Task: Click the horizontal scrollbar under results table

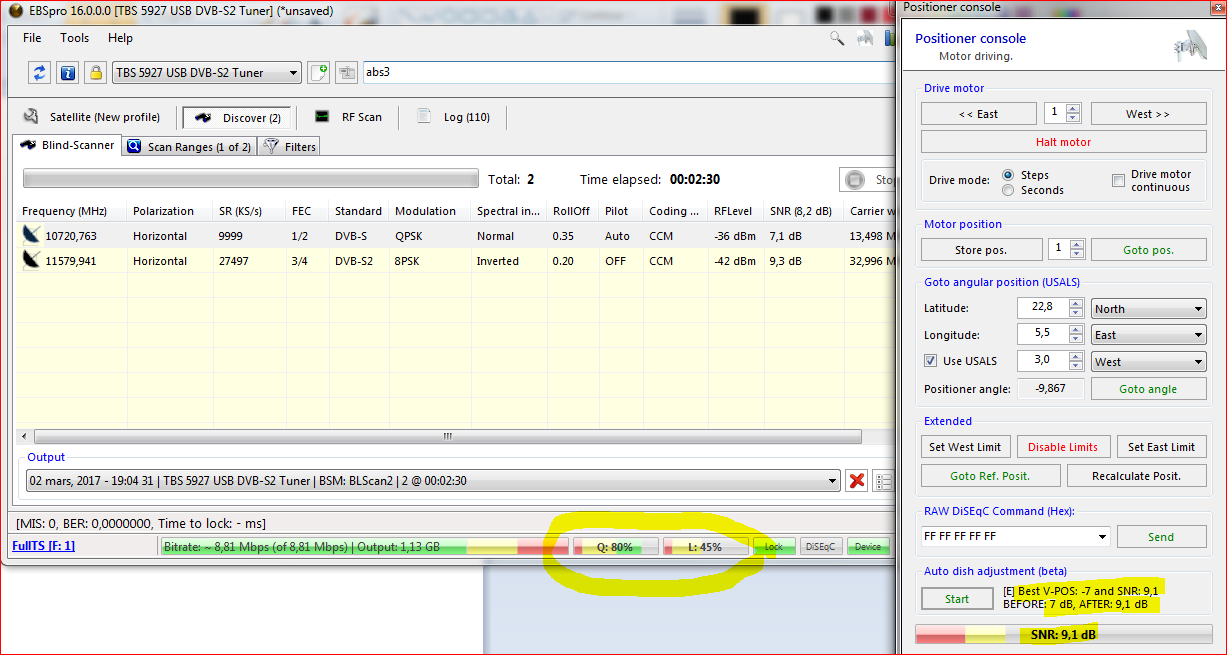Action: pyautogui.click(x=447, y=437)
